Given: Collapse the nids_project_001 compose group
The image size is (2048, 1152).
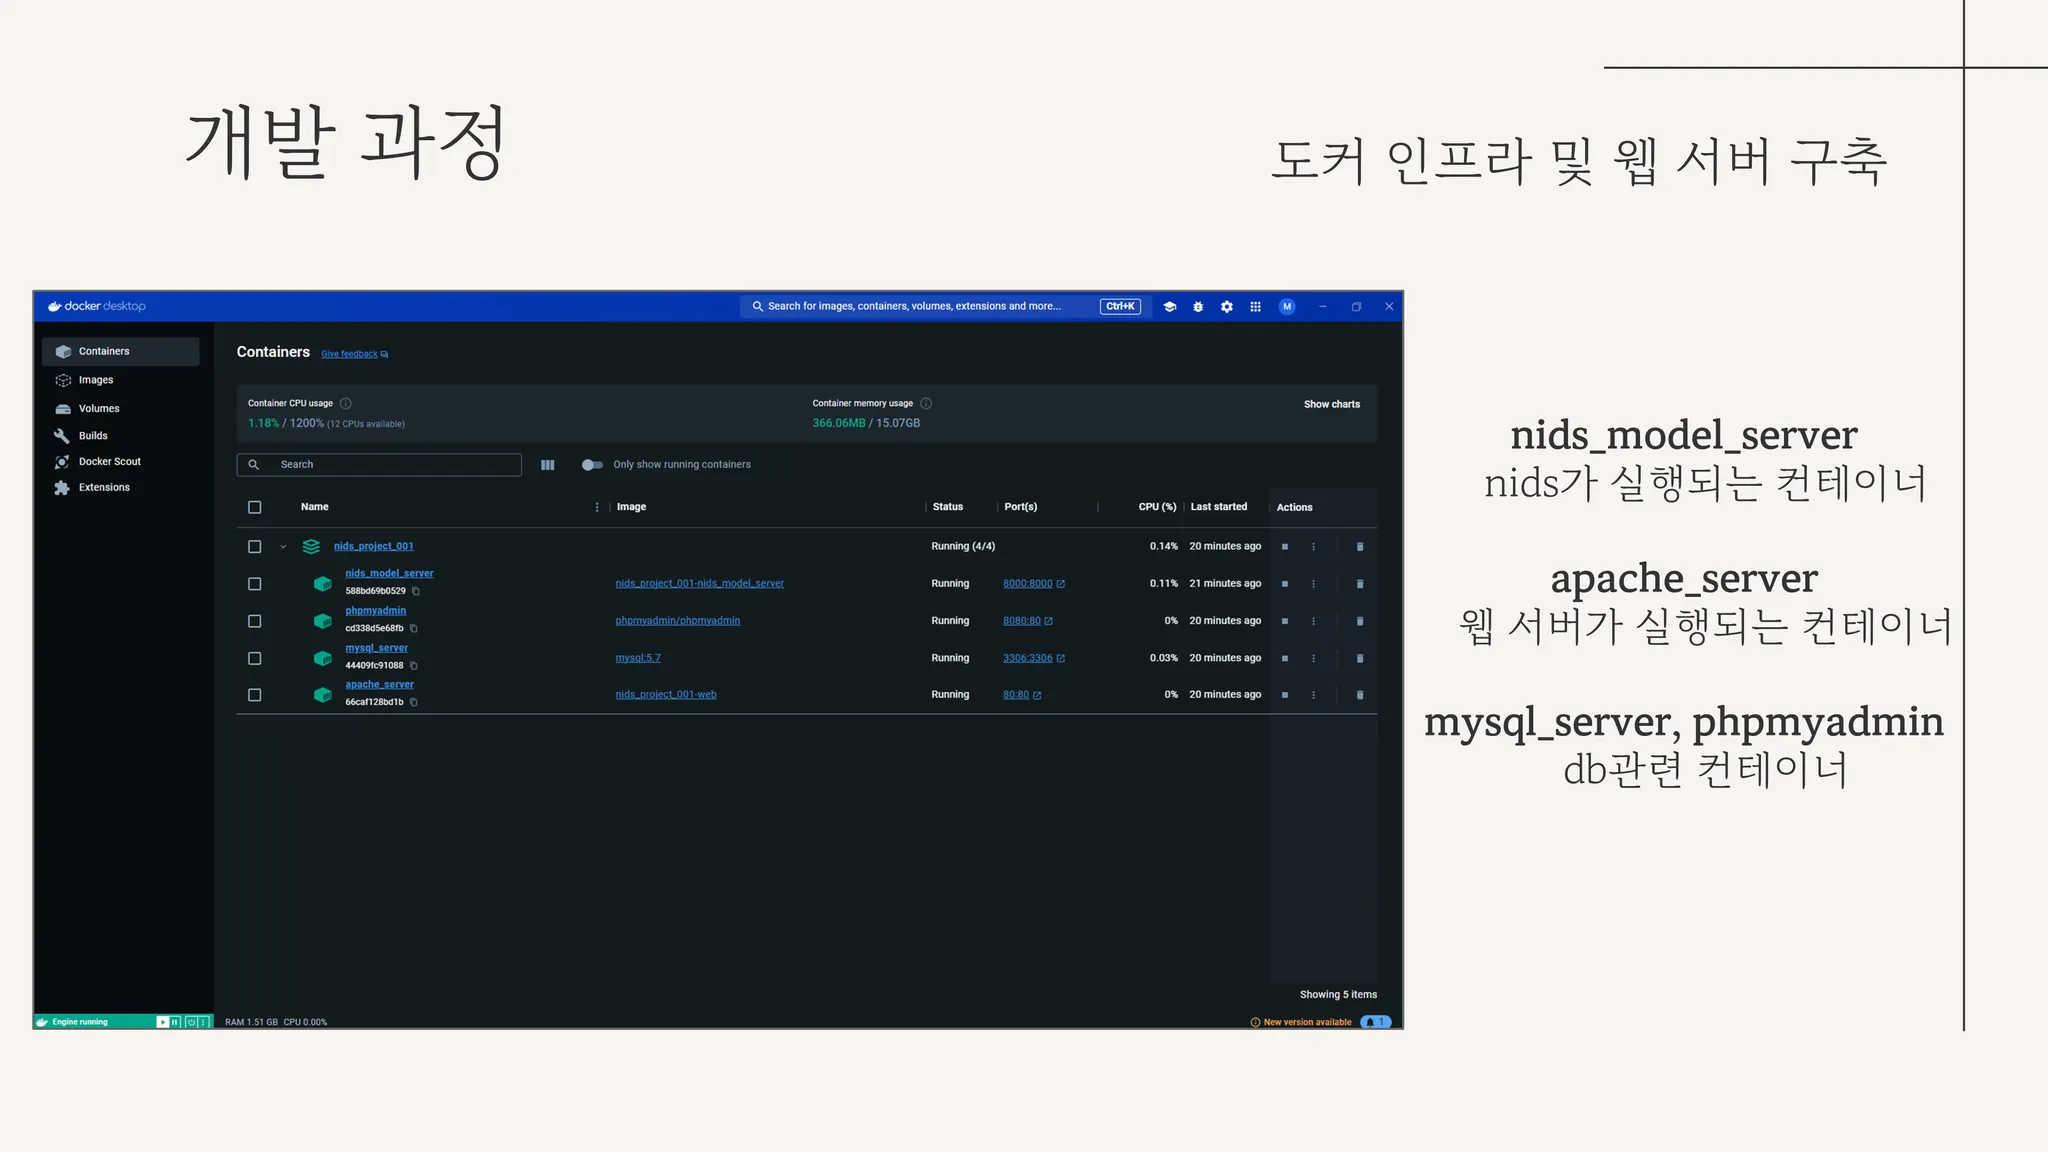Looking at the screenshot, I should [x=284, y=547].
